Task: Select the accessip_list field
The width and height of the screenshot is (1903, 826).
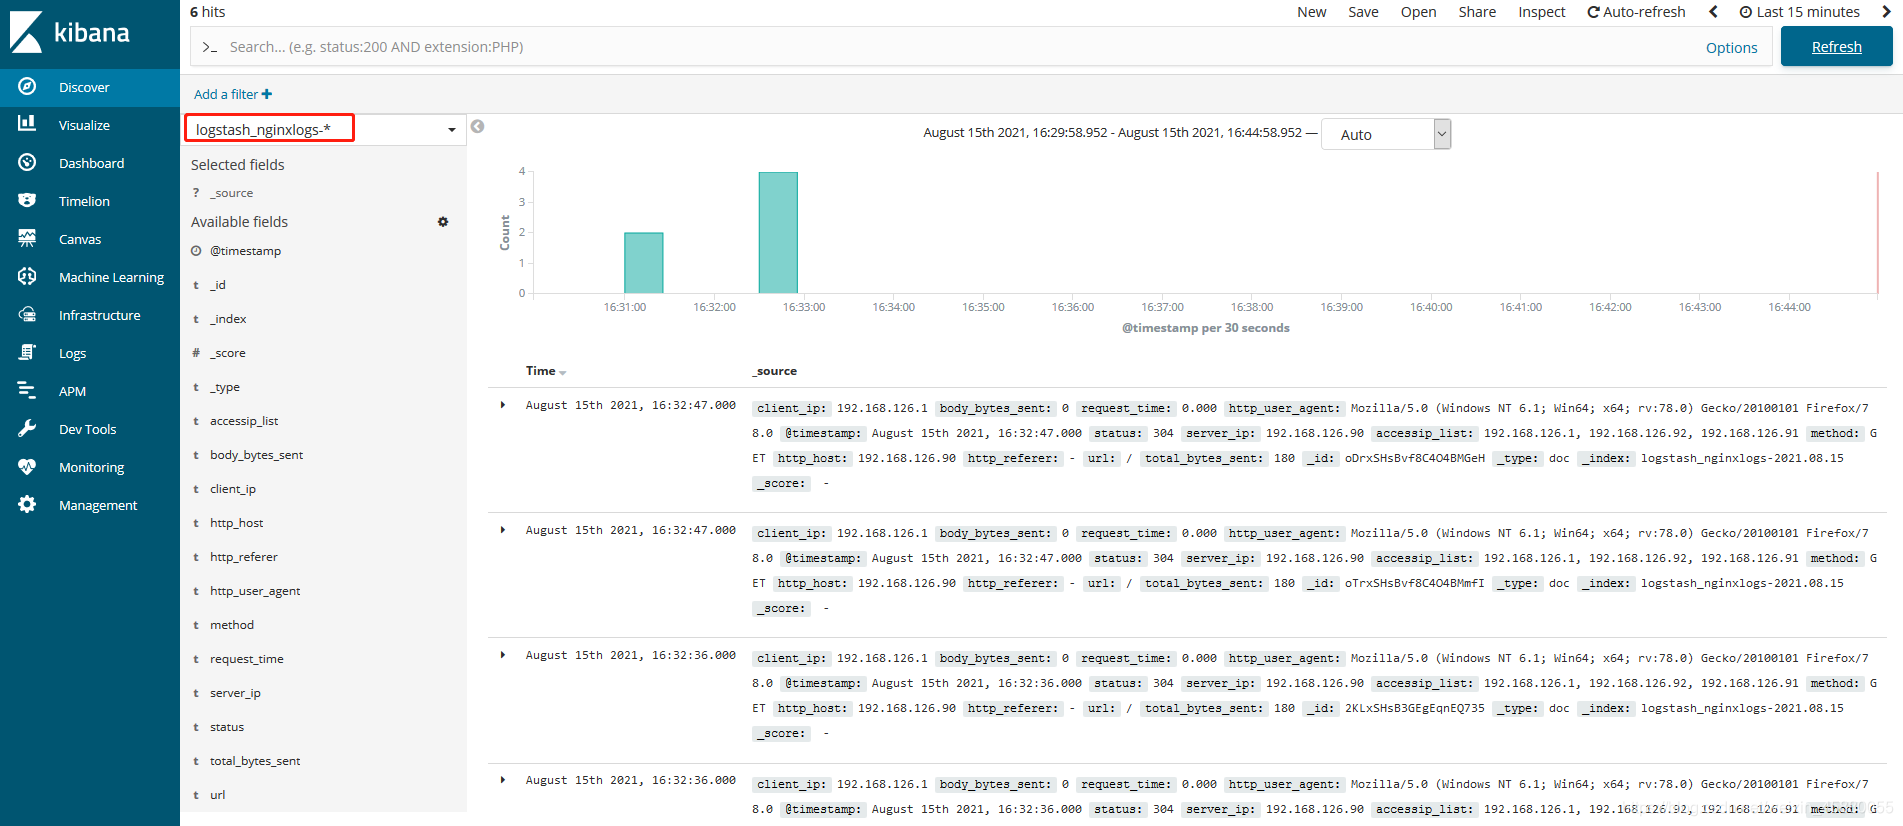Action: [x=244, y=421]
